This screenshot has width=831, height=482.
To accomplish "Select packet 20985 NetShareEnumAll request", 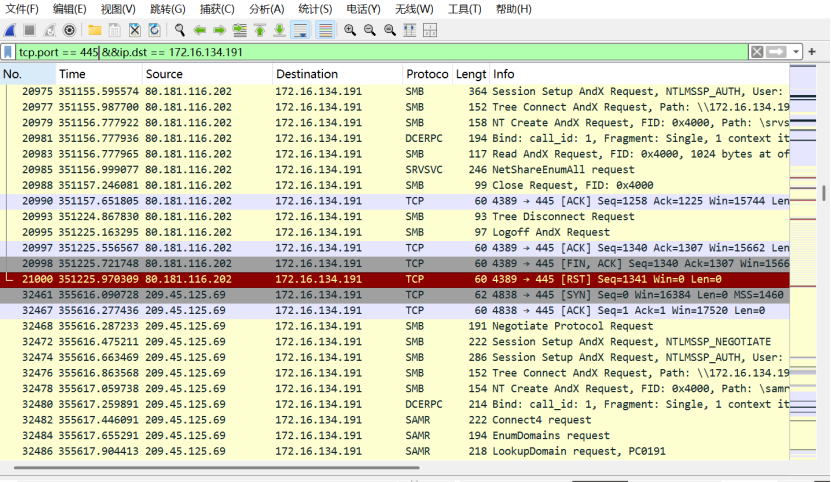I will pyautogui.click(x=395, y=170).
